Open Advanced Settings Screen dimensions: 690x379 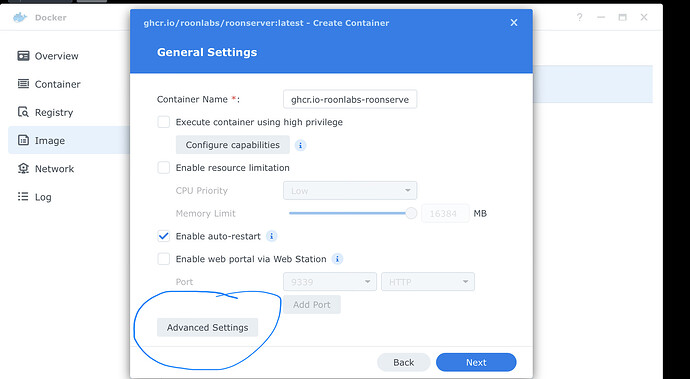tap(207, 327)
